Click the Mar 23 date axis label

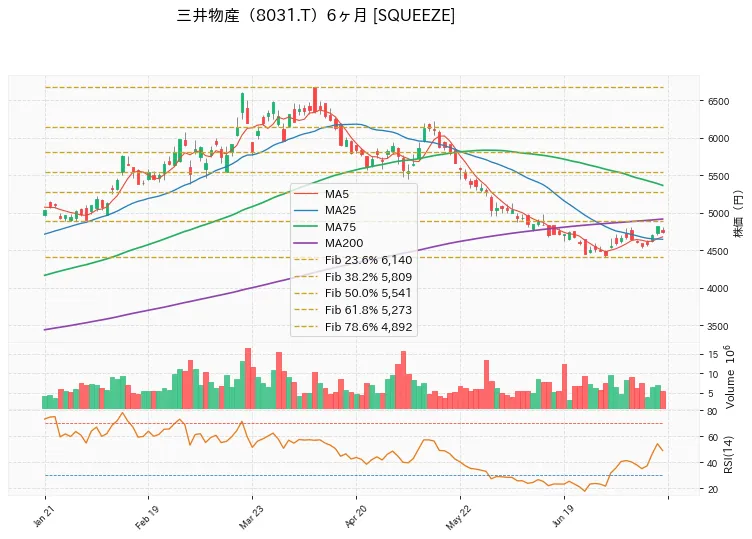click(x=250, y=517)
